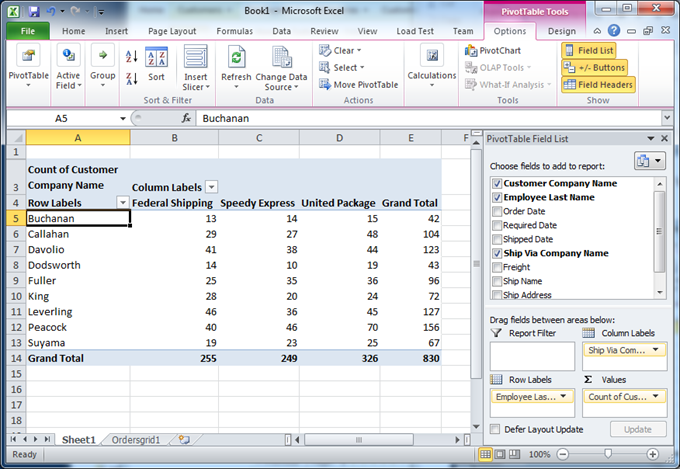
Task: Click the Undo arrow in title bar
Action: point(51,11)
